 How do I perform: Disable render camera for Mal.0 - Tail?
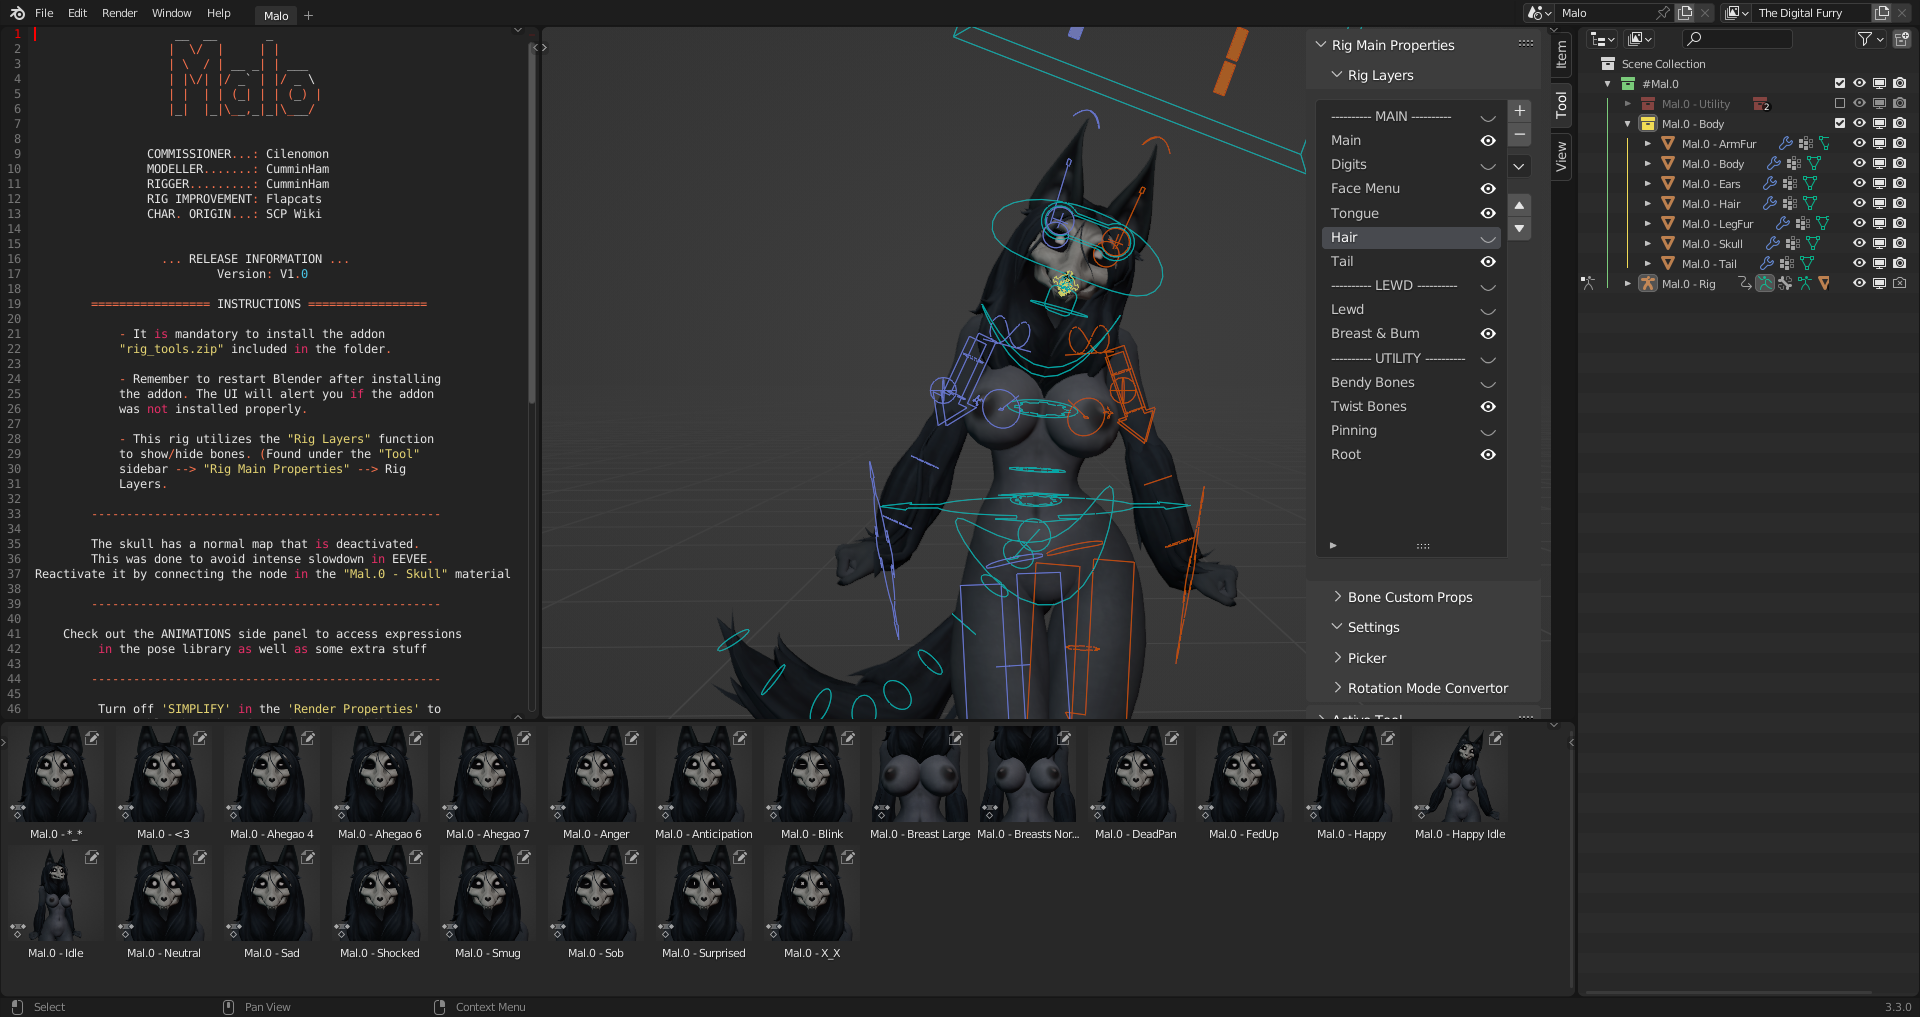pyautogui.click(x=1899, y=264)
